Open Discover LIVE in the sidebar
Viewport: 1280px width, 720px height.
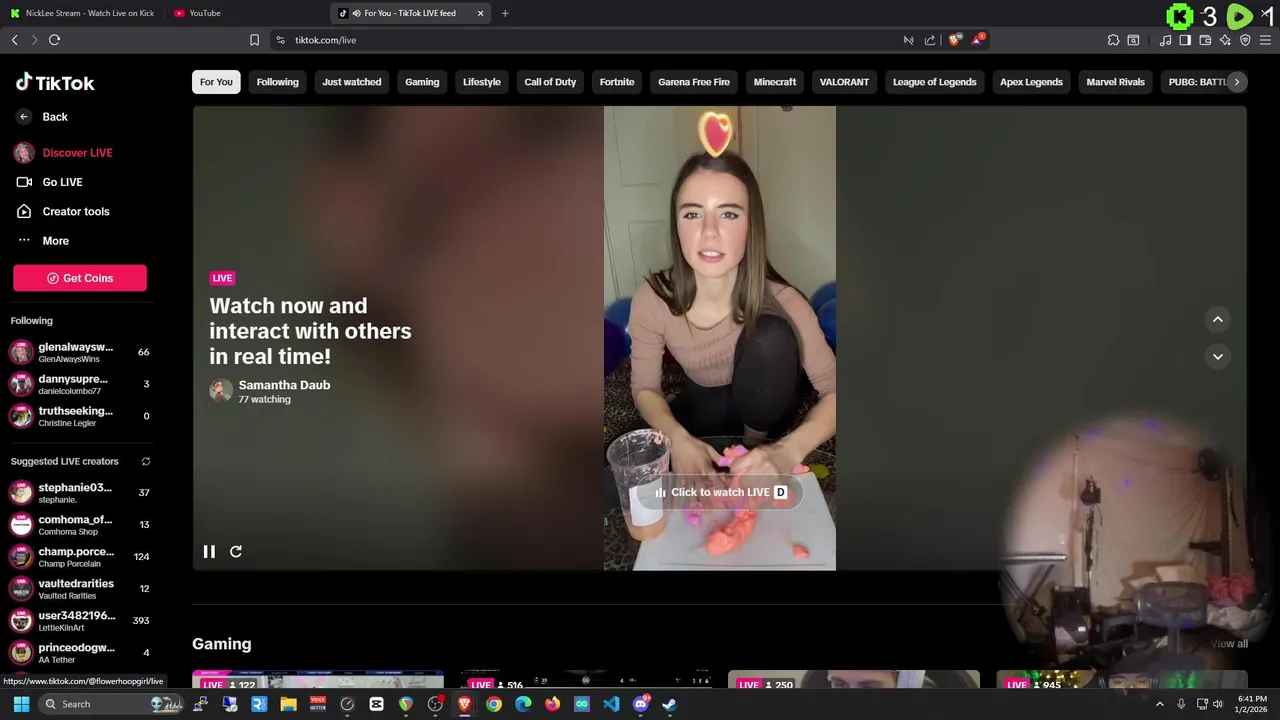(77, 153)
